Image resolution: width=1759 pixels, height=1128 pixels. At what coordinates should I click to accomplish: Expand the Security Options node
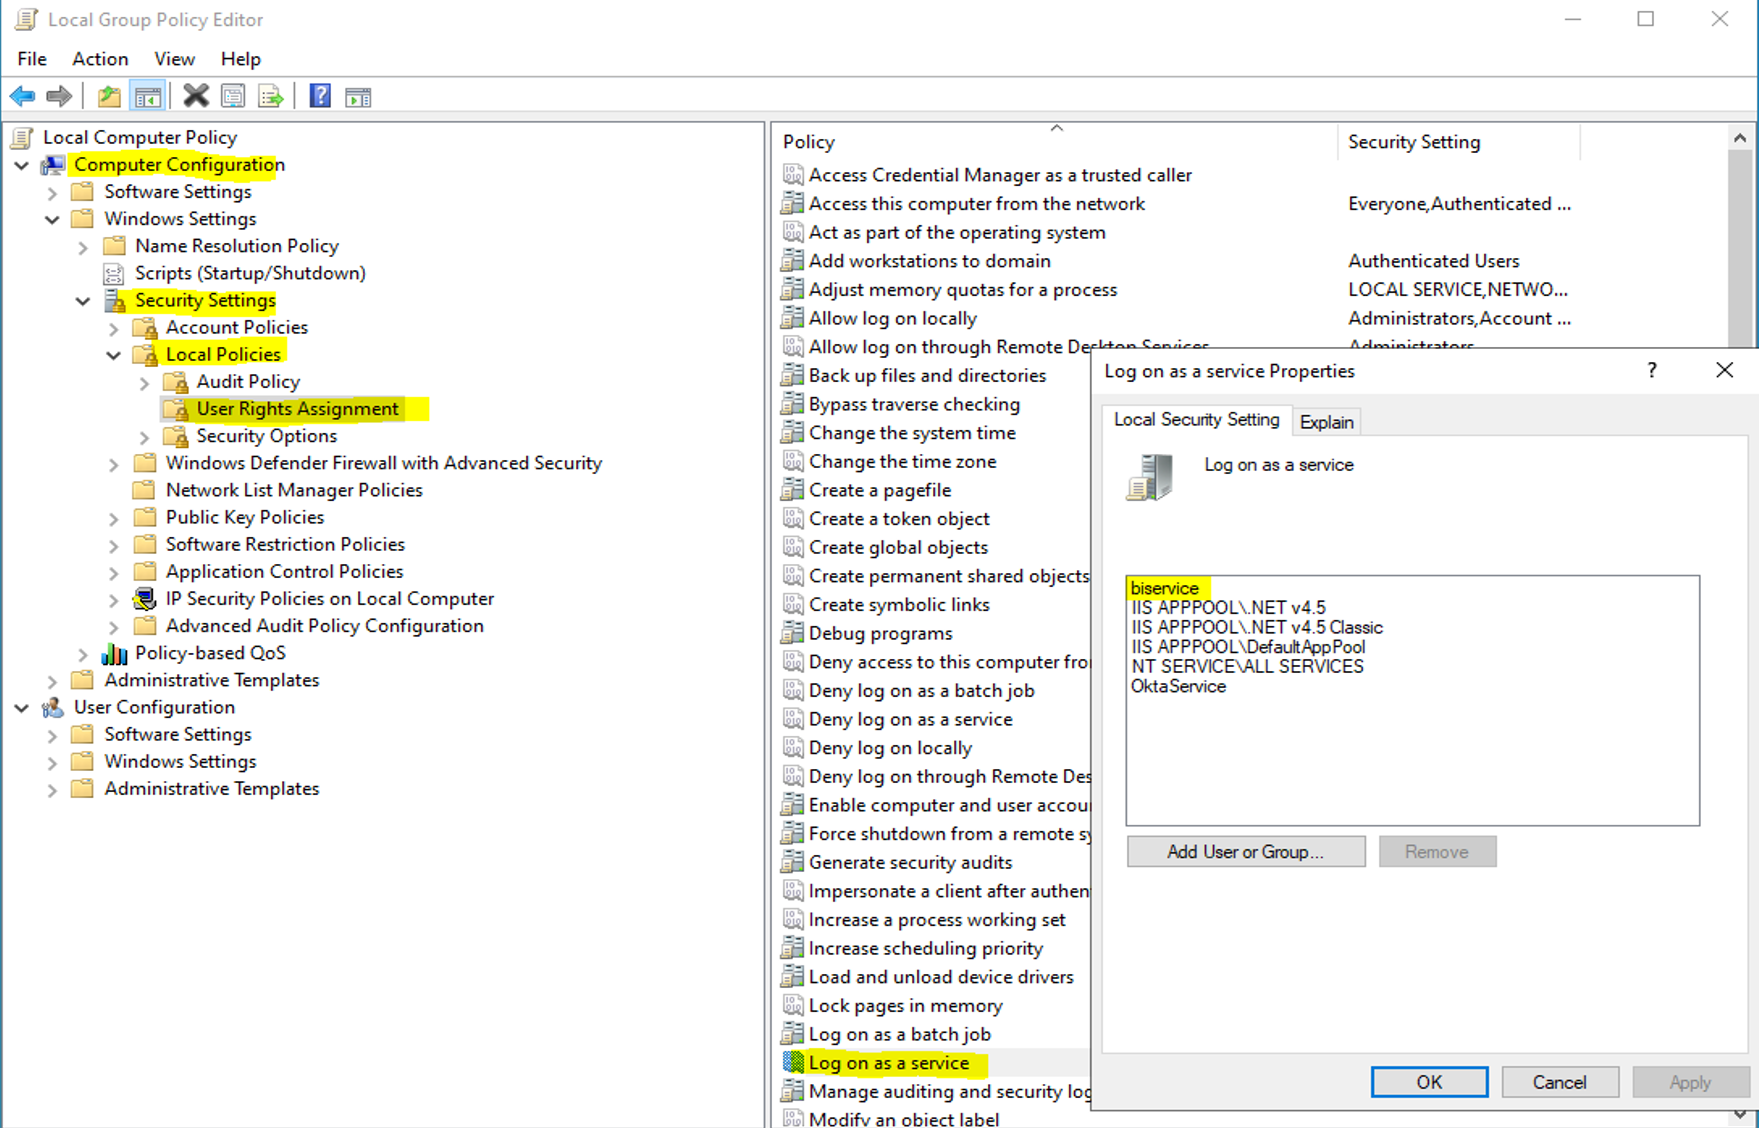coord(145,437)
